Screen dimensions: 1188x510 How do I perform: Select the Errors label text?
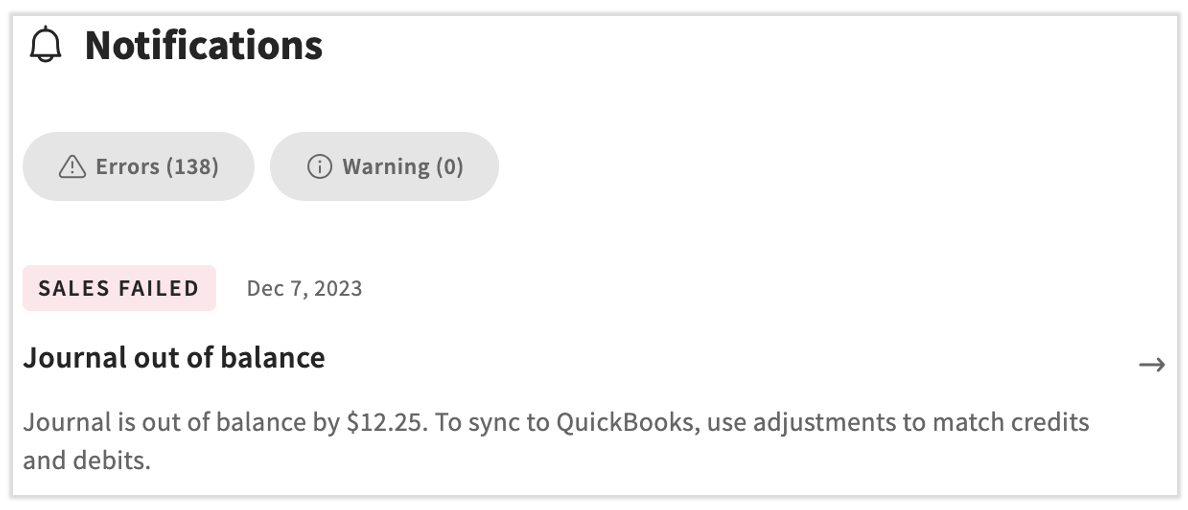(x=127, y=166)
